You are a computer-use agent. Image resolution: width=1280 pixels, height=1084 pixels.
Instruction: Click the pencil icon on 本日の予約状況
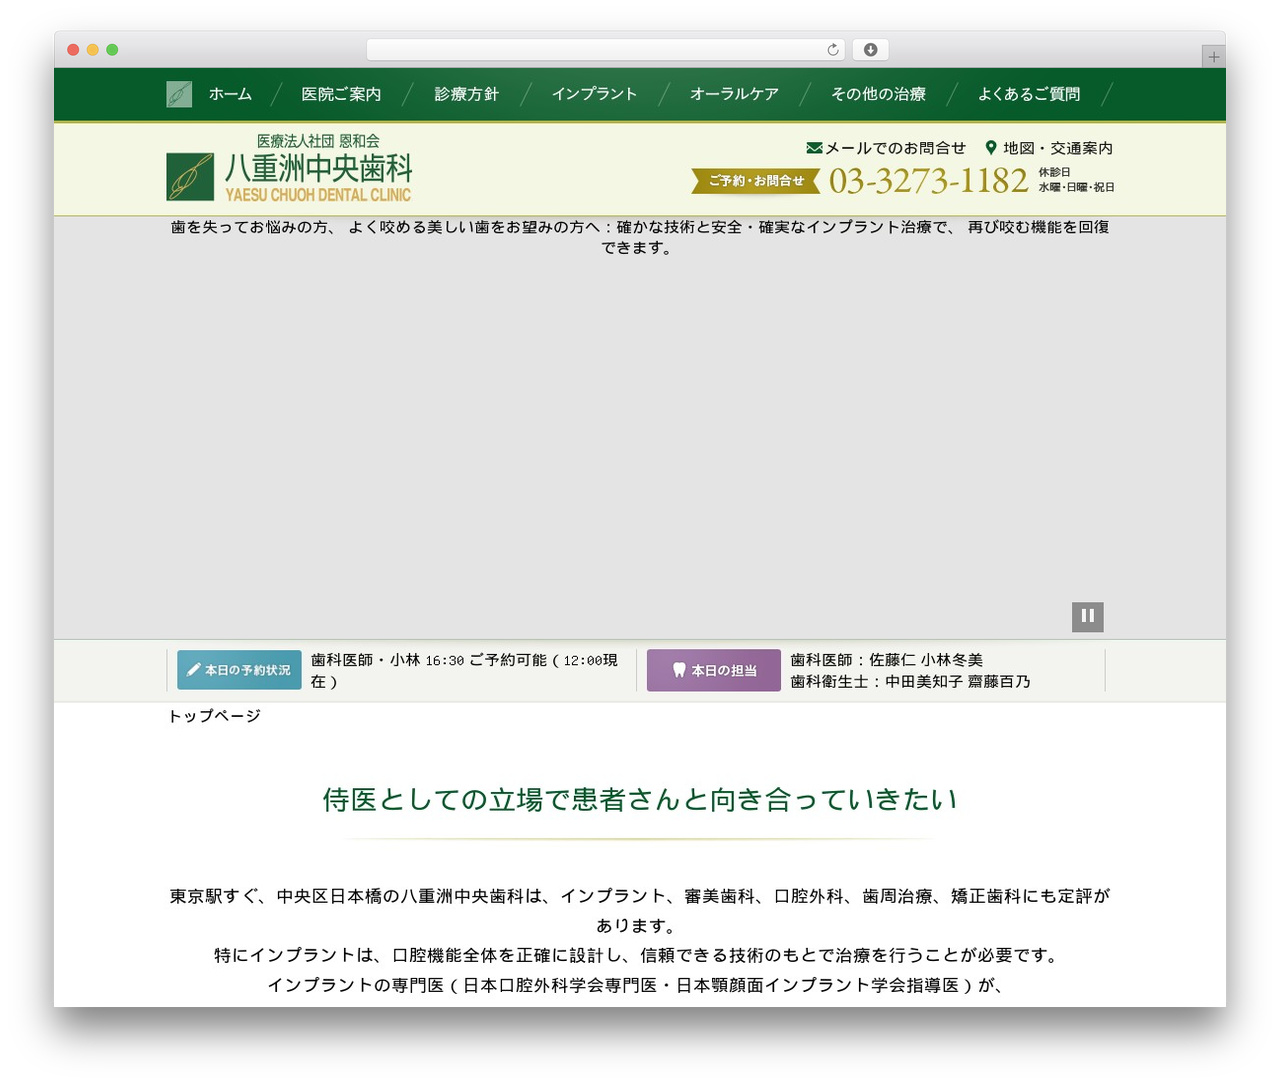point(194,670)
